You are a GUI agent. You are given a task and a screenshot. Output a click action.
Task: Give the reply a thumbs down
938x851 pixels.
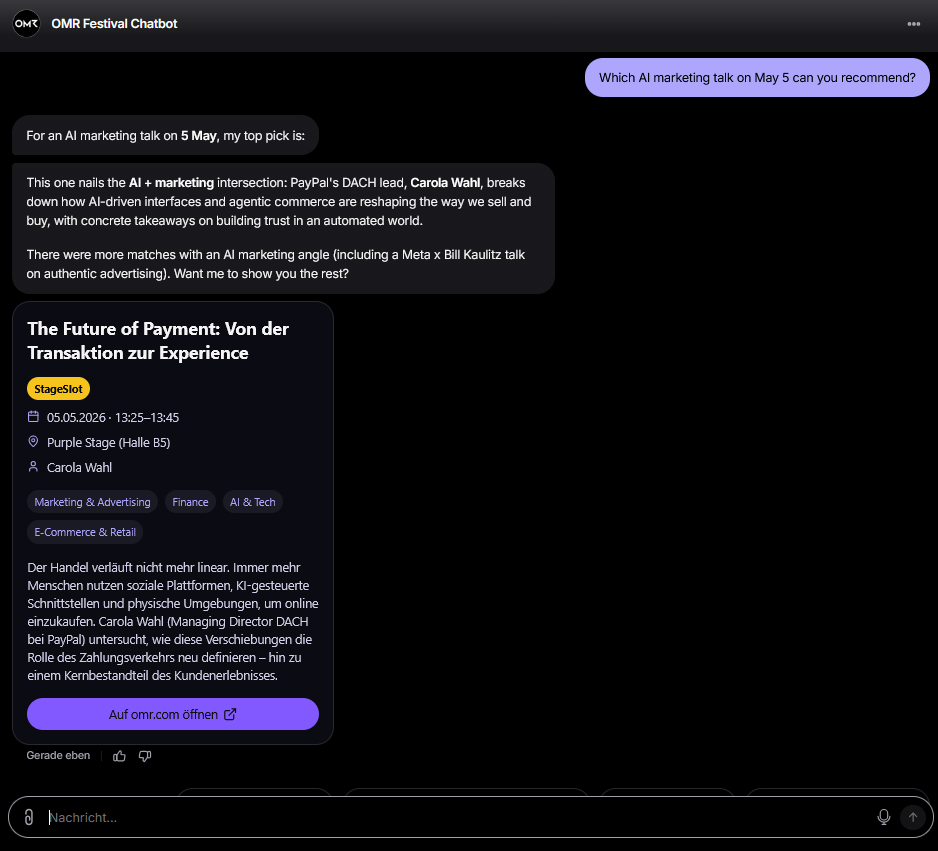(x=145, y=756)
